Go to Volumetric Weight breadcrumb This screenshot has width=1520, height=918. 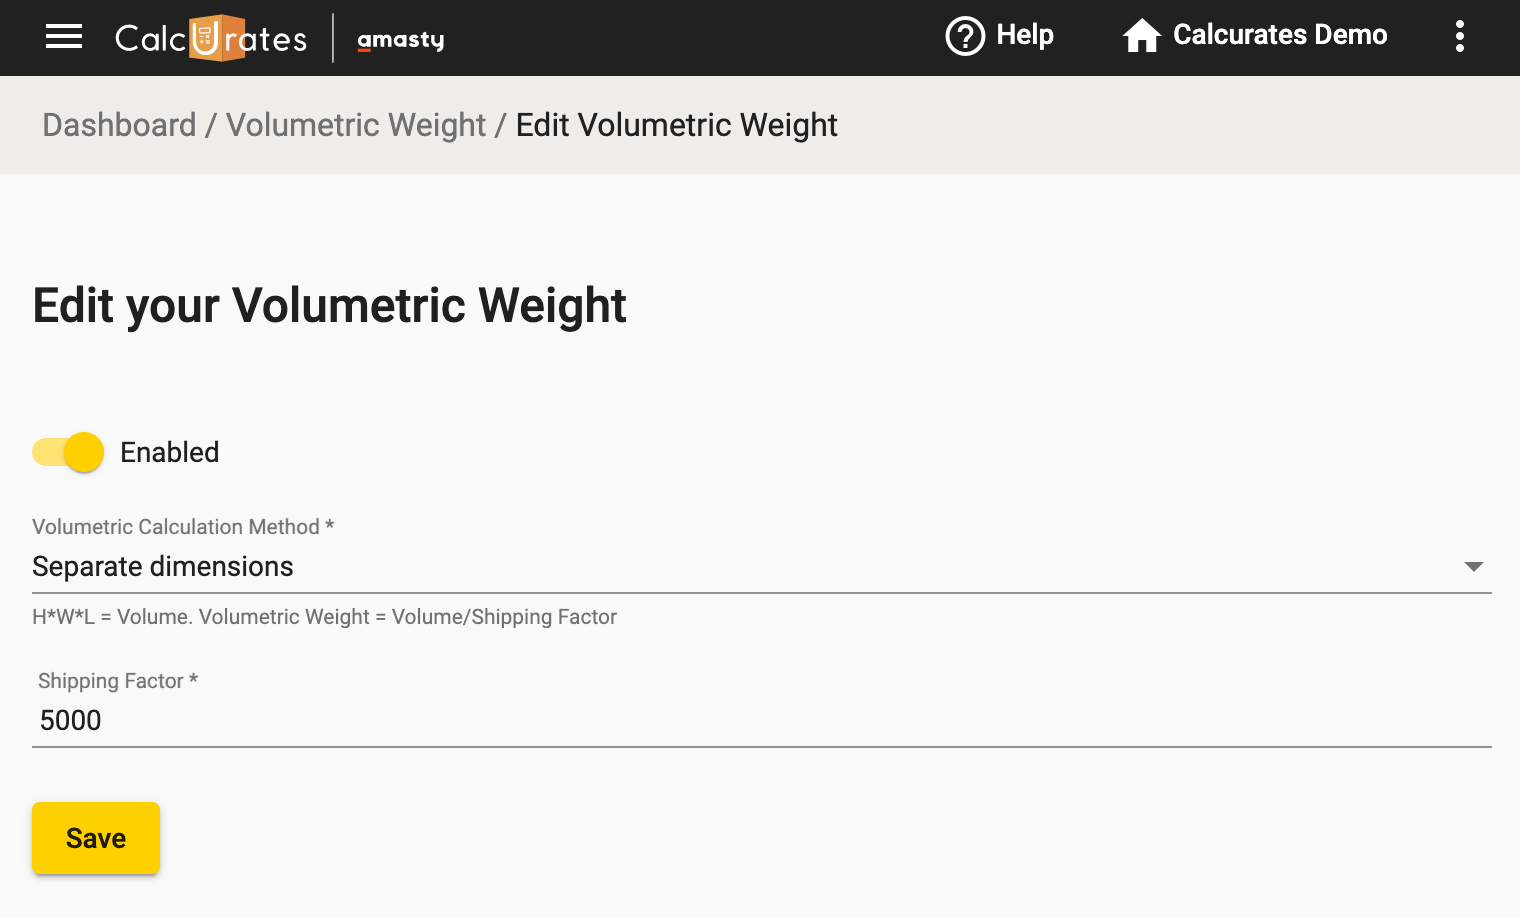(356, 125)
